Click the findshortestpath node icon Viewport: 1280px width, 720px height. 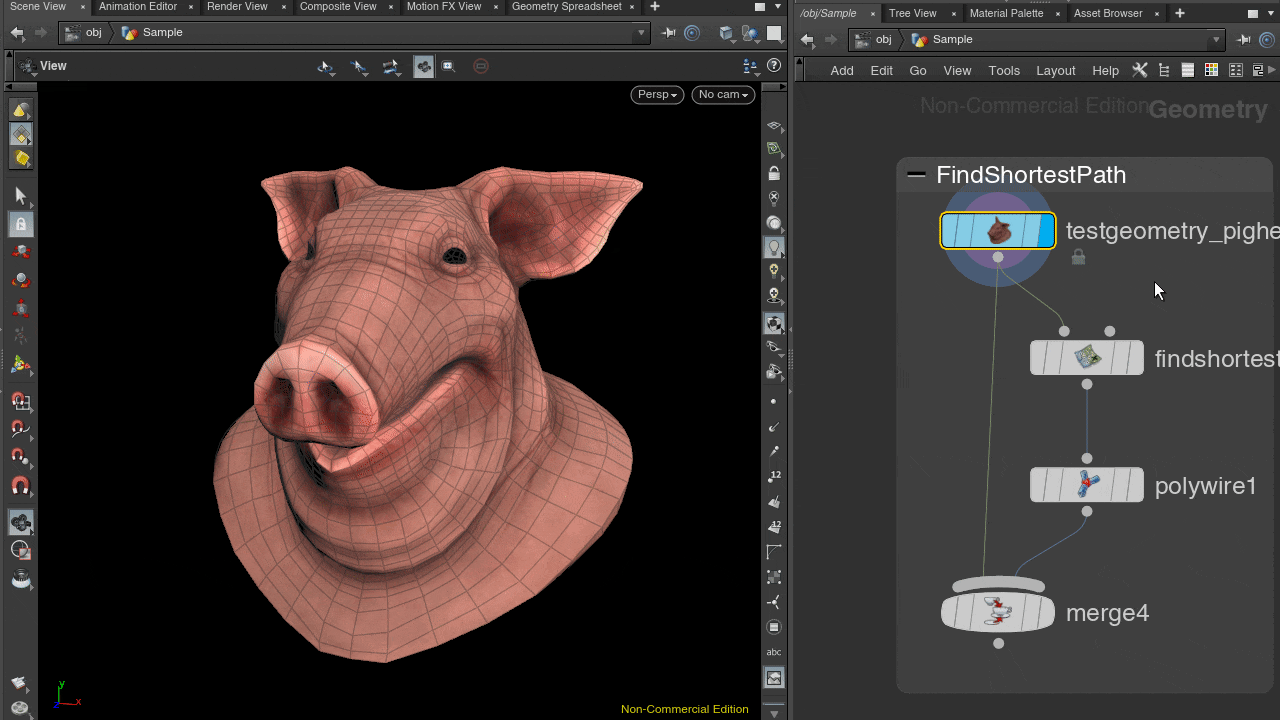pos(1087,357)
